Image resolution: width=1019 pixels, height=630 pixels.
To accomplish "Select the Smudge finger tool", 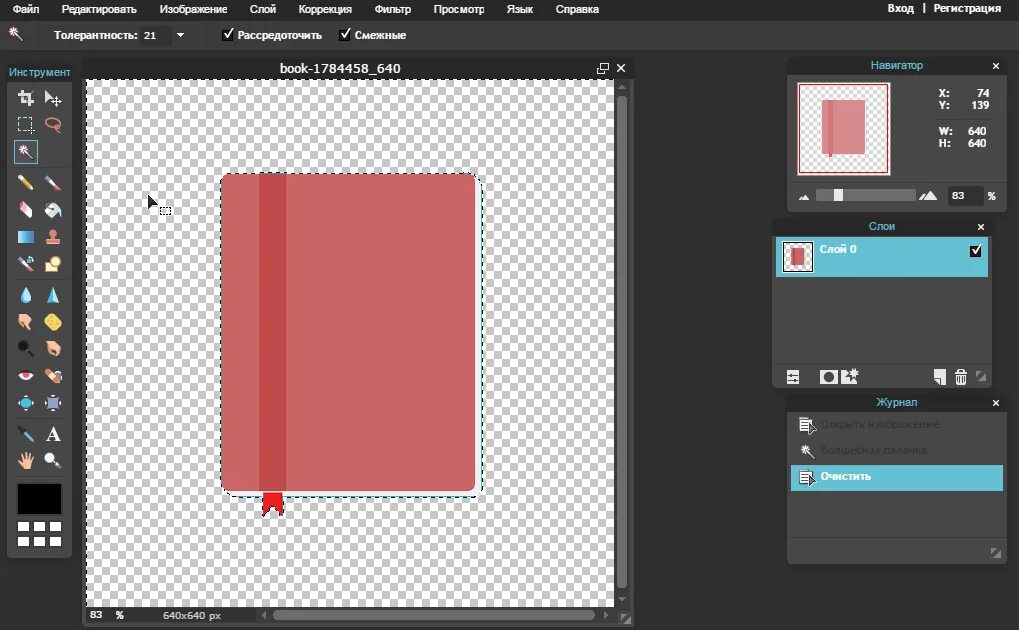I will point(25,322).
